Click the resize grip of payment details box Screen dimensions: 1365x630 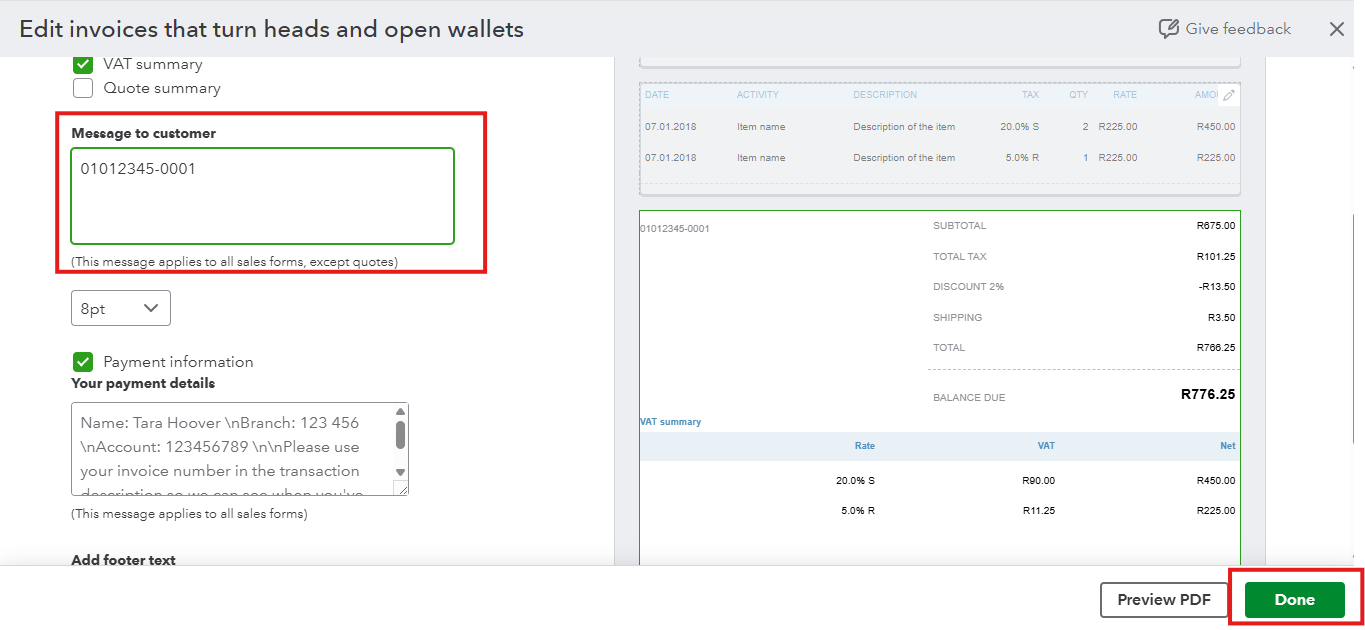(400, 488)
